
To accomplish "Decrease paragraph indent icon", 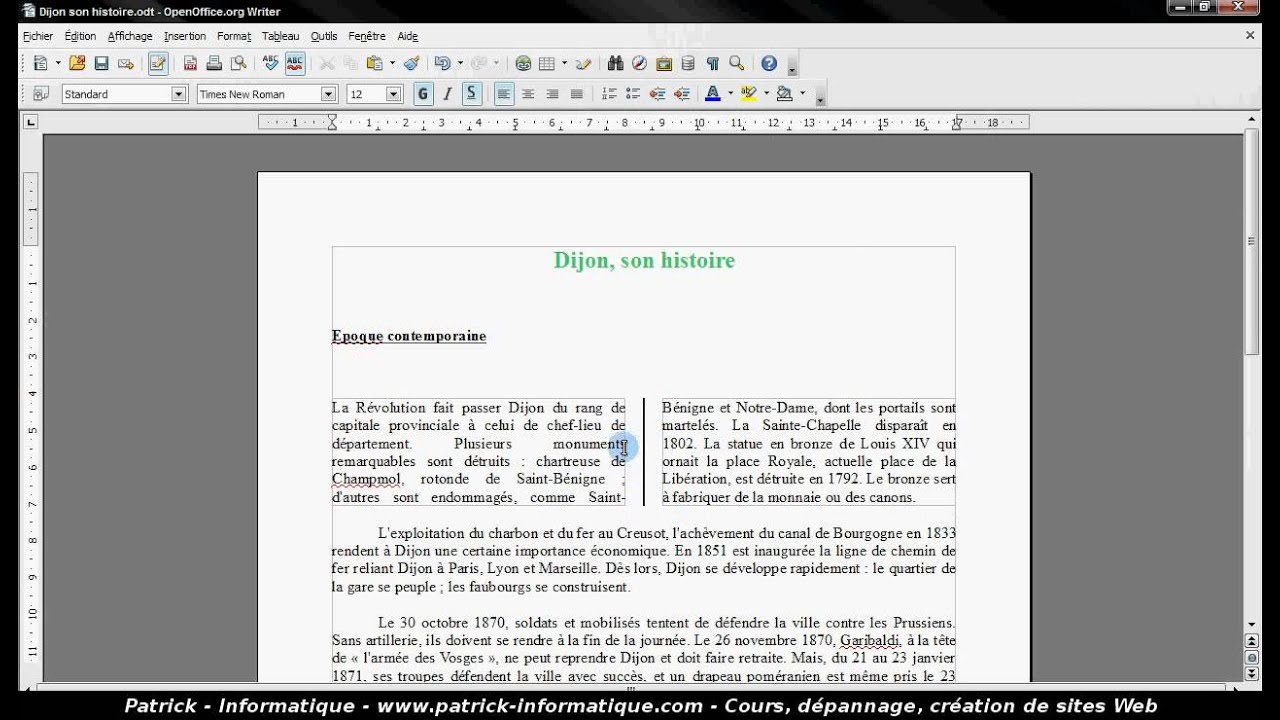I will pyautogui.click(x=658, y=94).
